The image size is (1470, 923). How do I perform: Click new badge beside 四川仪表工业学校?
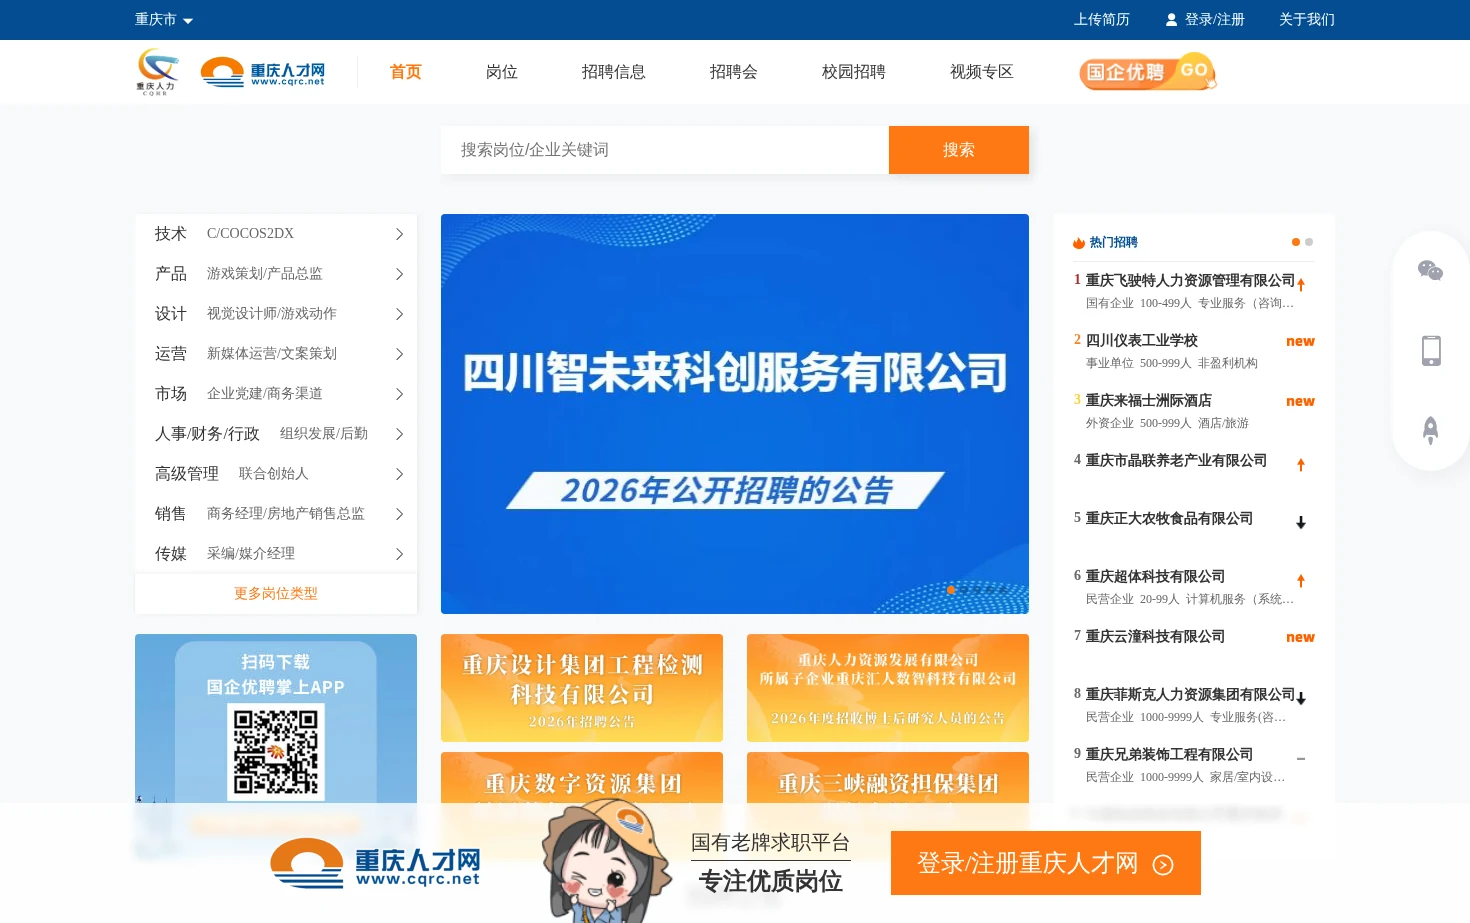1300,342
